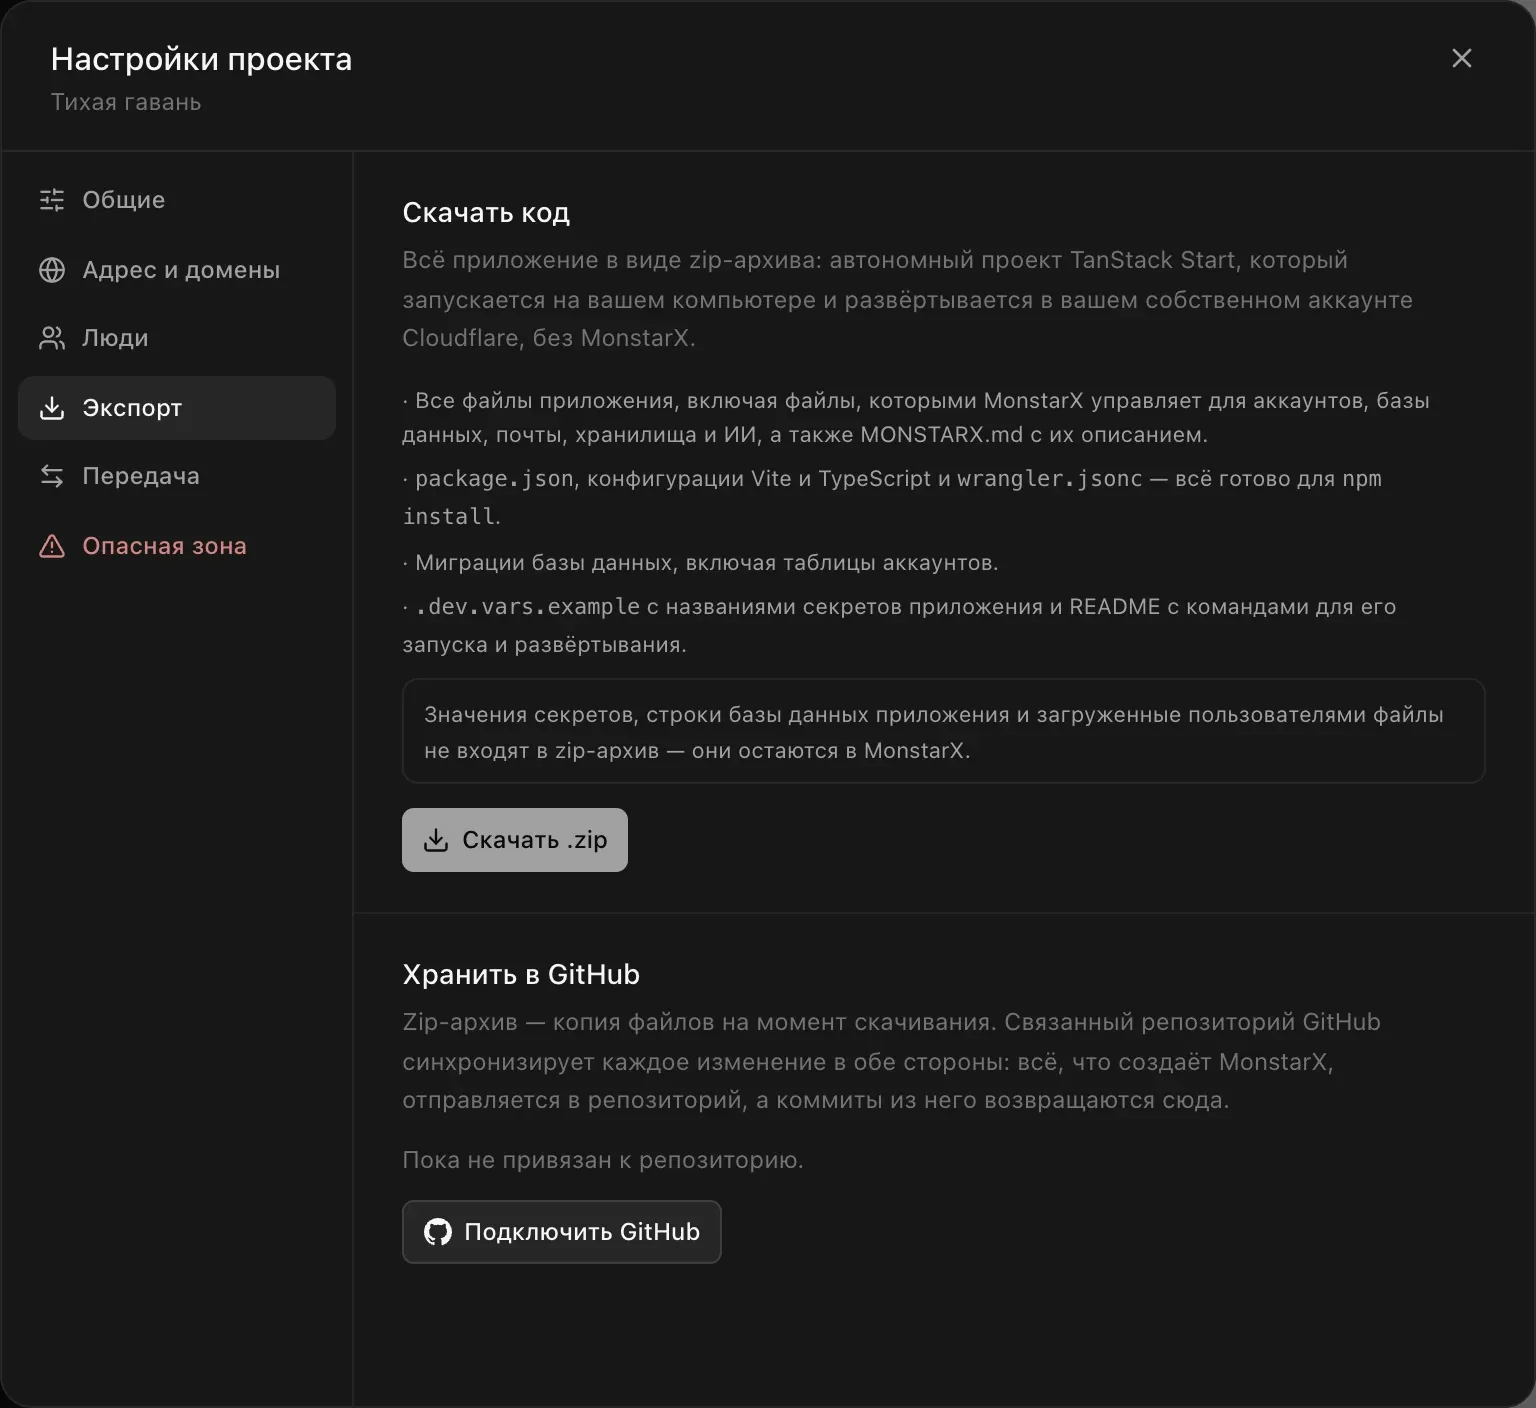Click the .dev.vars.example code text
Screen dimensions: 1536x1408
pos(527,607)
